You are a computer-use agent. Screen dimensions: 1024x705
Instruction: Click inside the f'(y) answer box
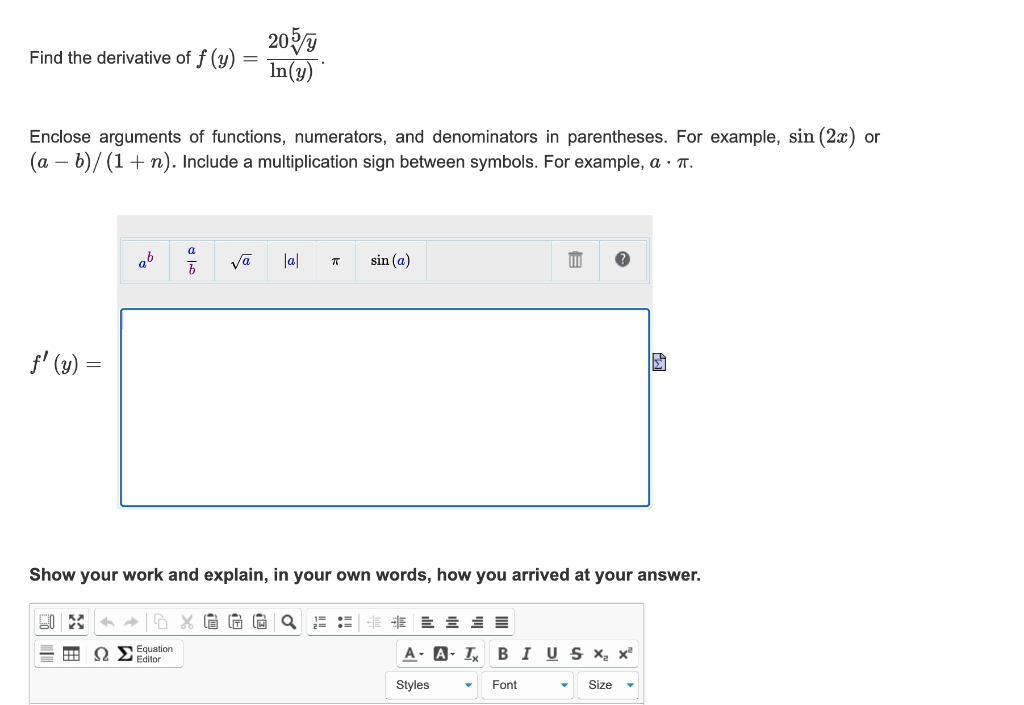tap(385, 405)
